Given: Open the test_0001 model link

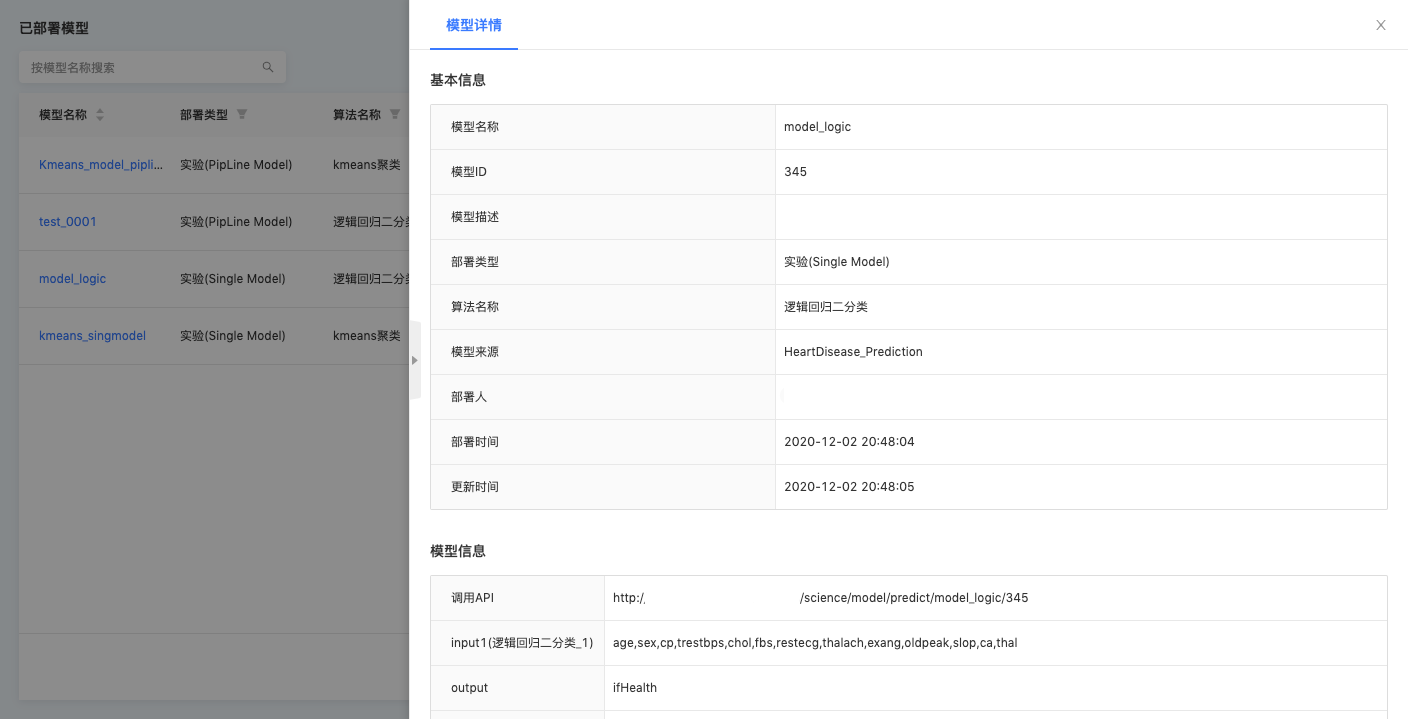Looking at the screenshot, I should click(x=68, y=221).
